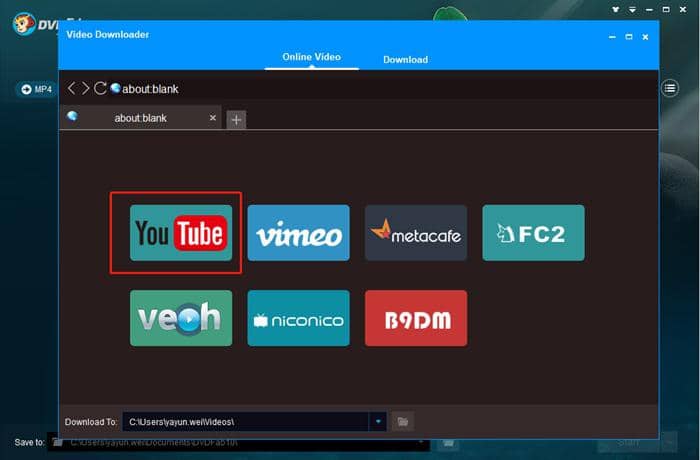The image size is (700, 460).
Task: Add a new browser tab
Action: [x=236, y=120]
